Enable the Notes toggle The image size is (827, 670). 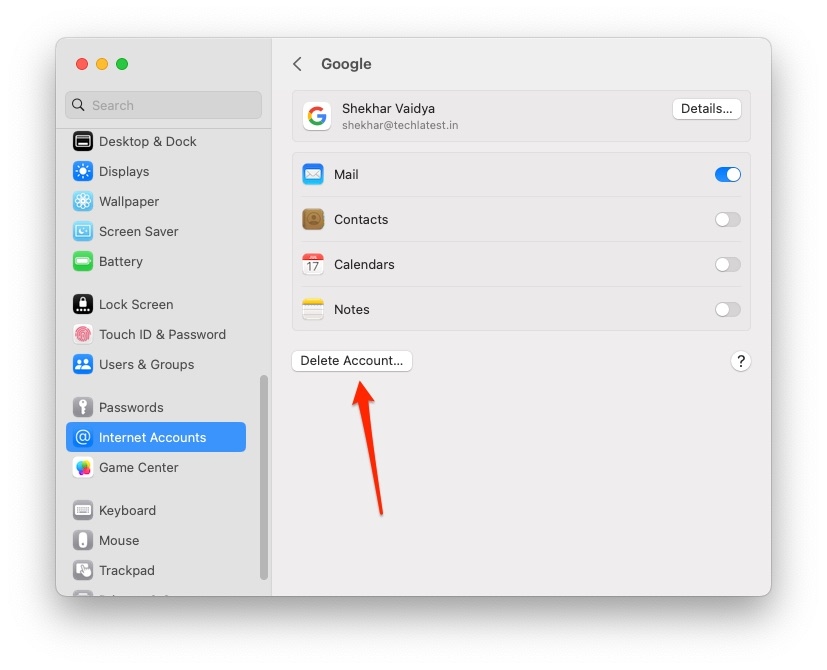728,309
